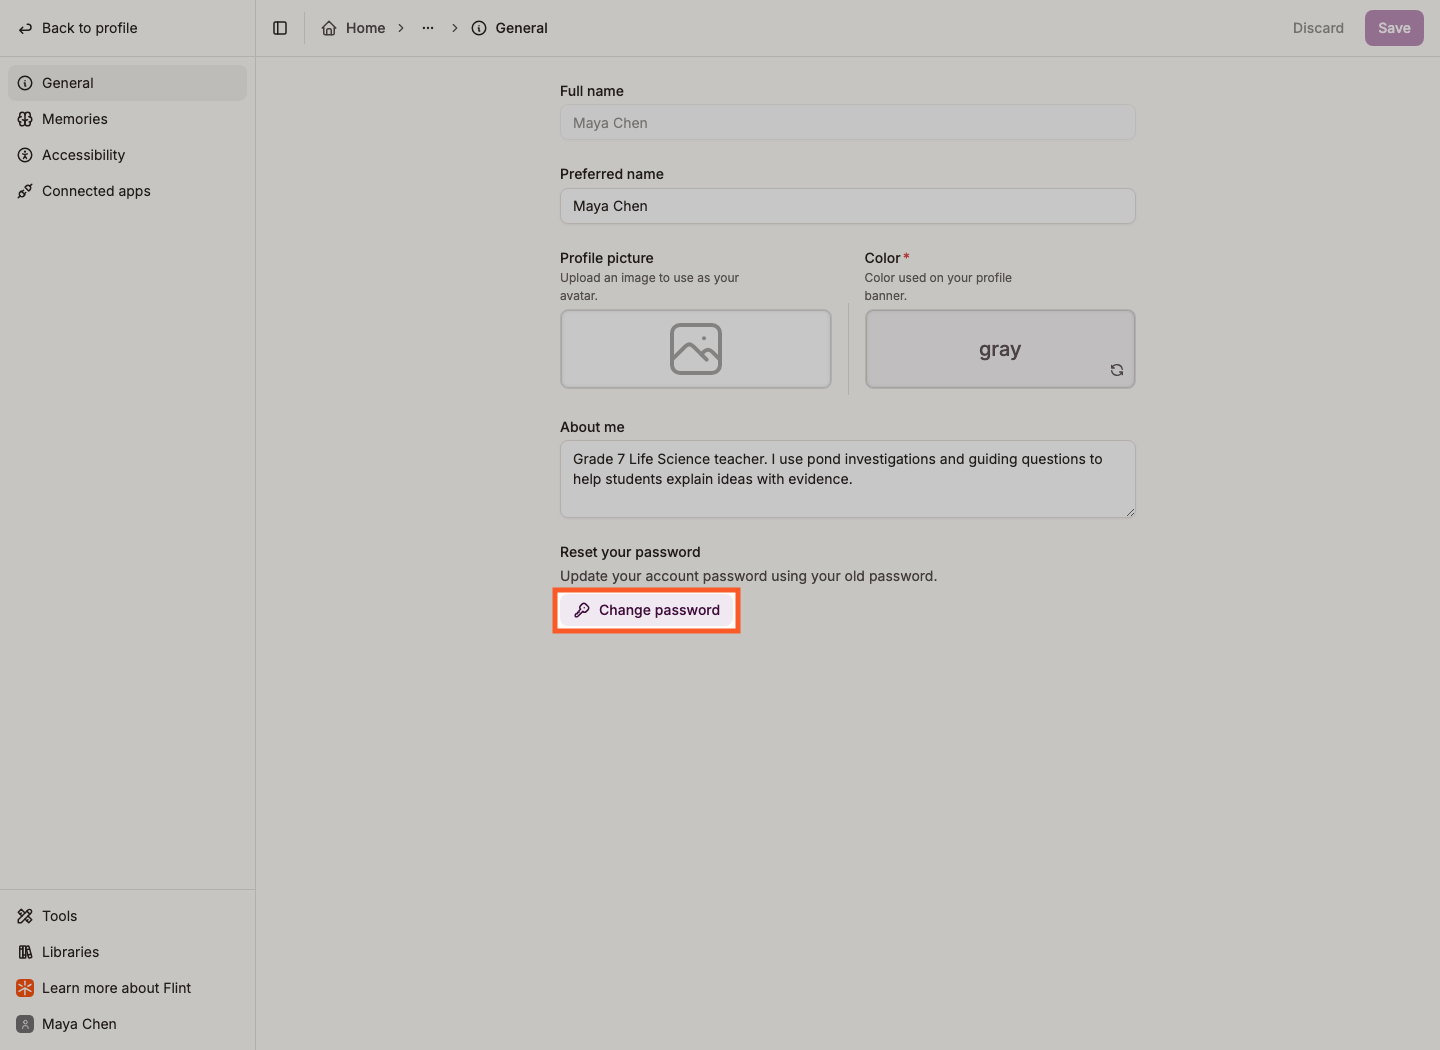Click the About me text area
The height and width of the screenshot is (1050, 1440).
pos(848,479)
